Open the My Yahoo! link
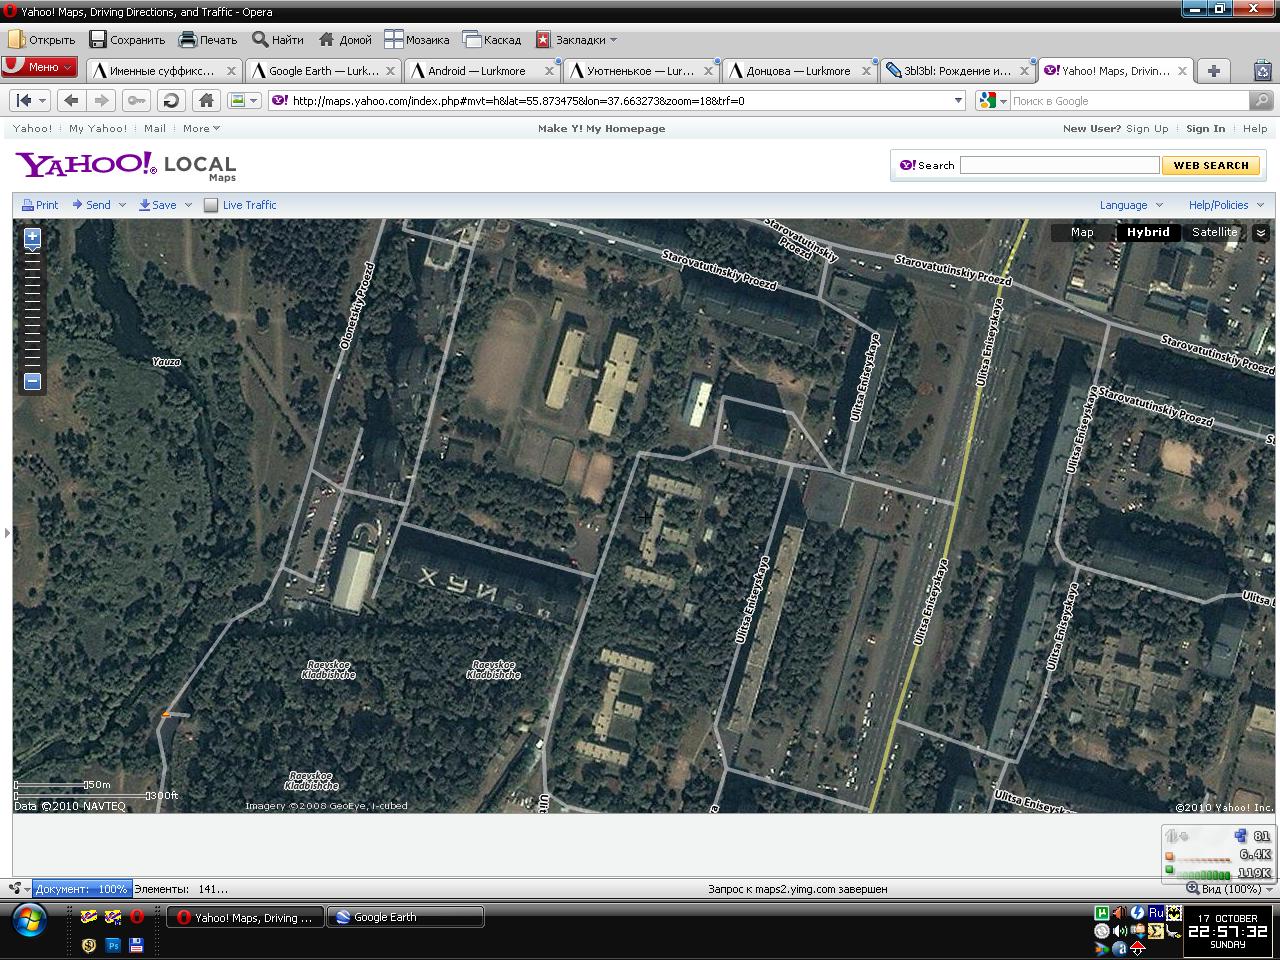Image resolution: width=1280 pixels, height=960 pixels. pos(98,128)
